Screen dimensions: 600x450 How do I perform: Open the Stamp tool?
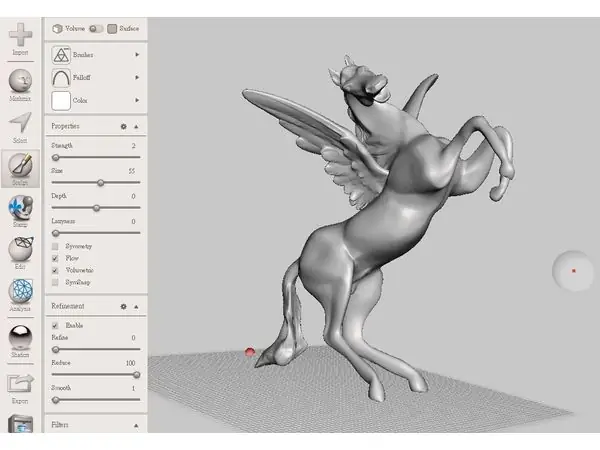pyautogui.click(x=20, y=211)
